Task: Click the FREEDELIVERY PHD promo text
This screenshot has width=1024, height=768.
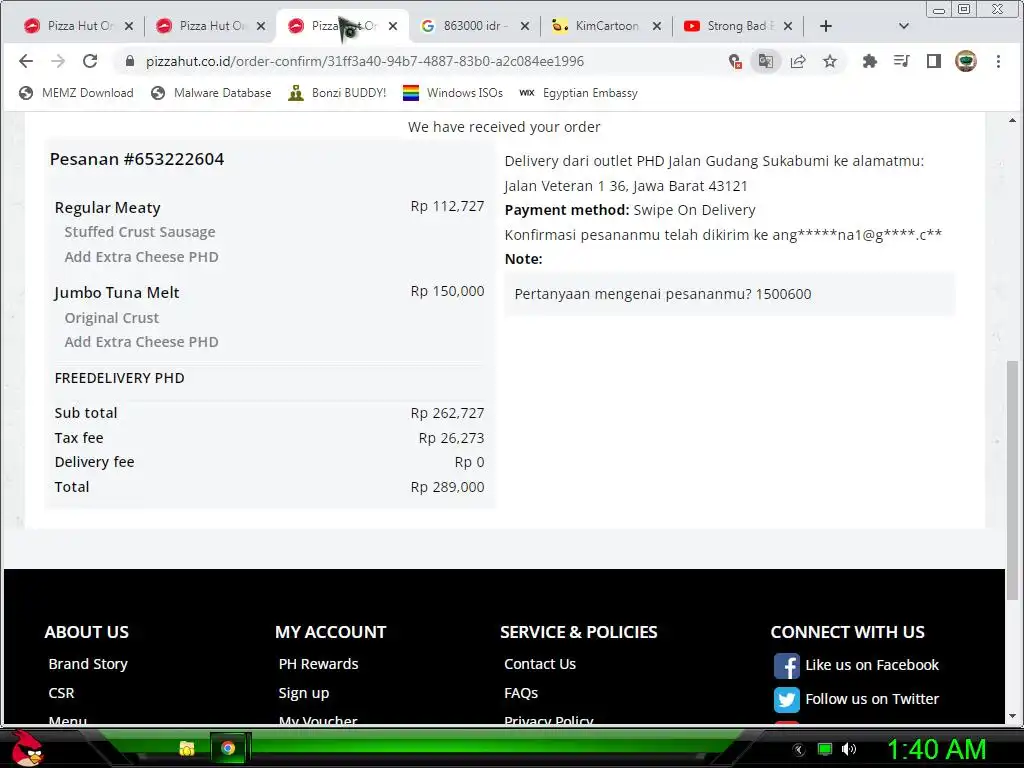Action: coord(120,378)
